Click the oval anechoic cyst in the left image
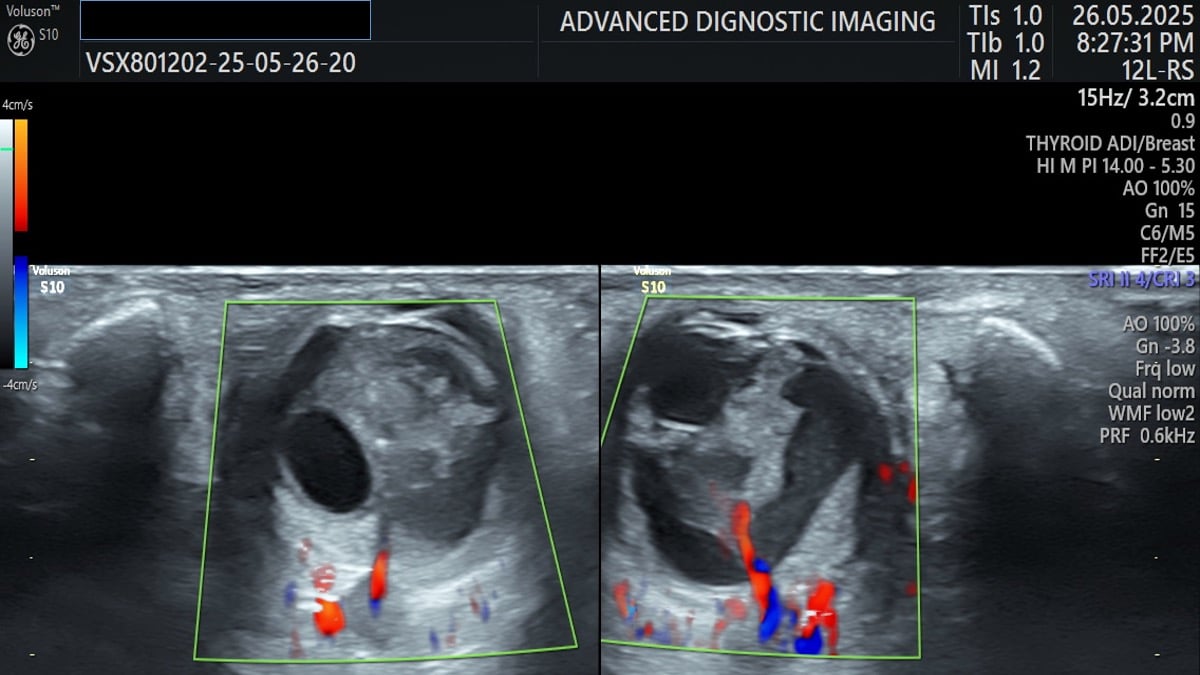Image resolution: width=1200 pixels, height=675 pixels. pyautogui.click(x=326, y=461)
